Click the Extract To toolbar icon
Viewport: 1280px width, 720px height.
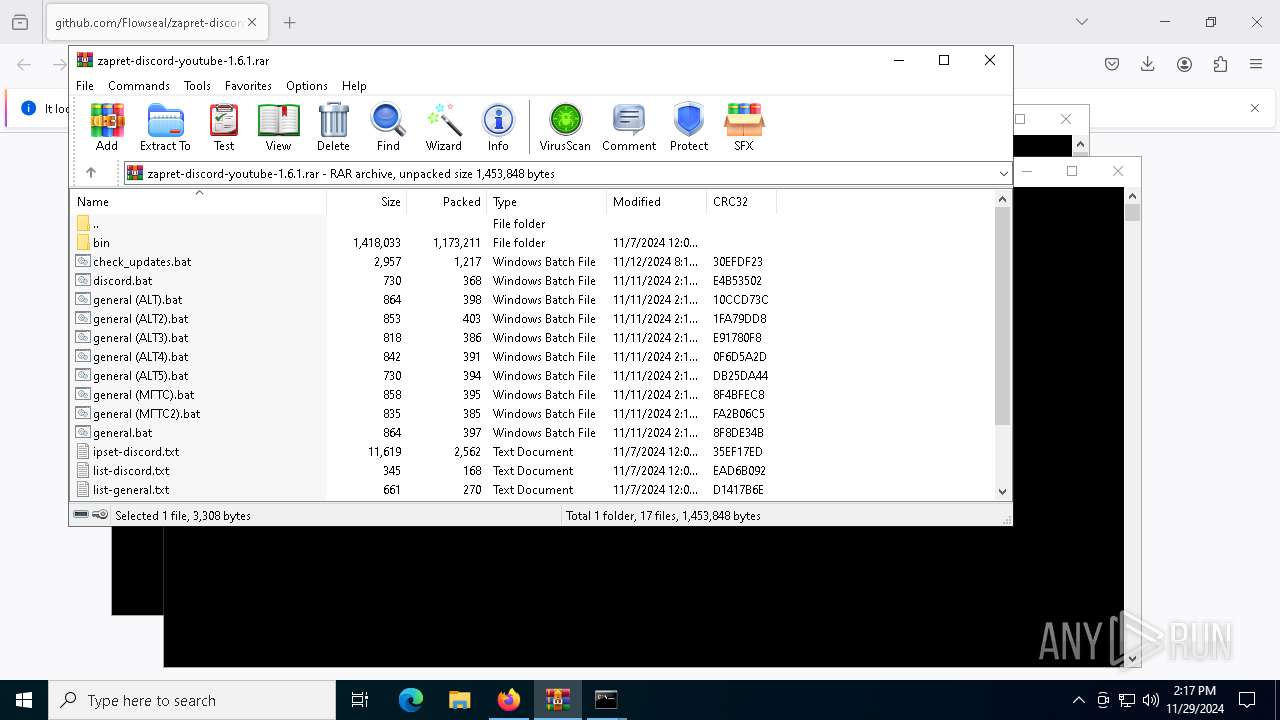(165, 127)
